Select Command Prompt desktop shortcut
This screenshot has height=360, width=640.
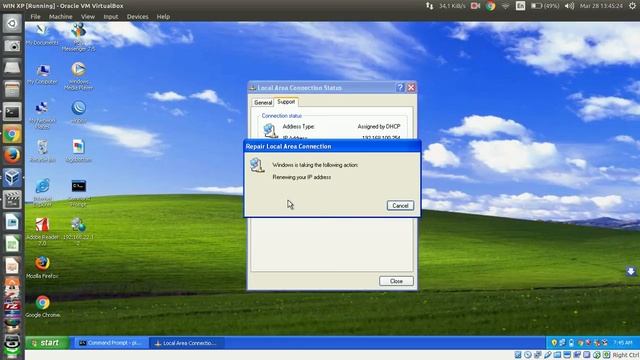click(78, 192)
